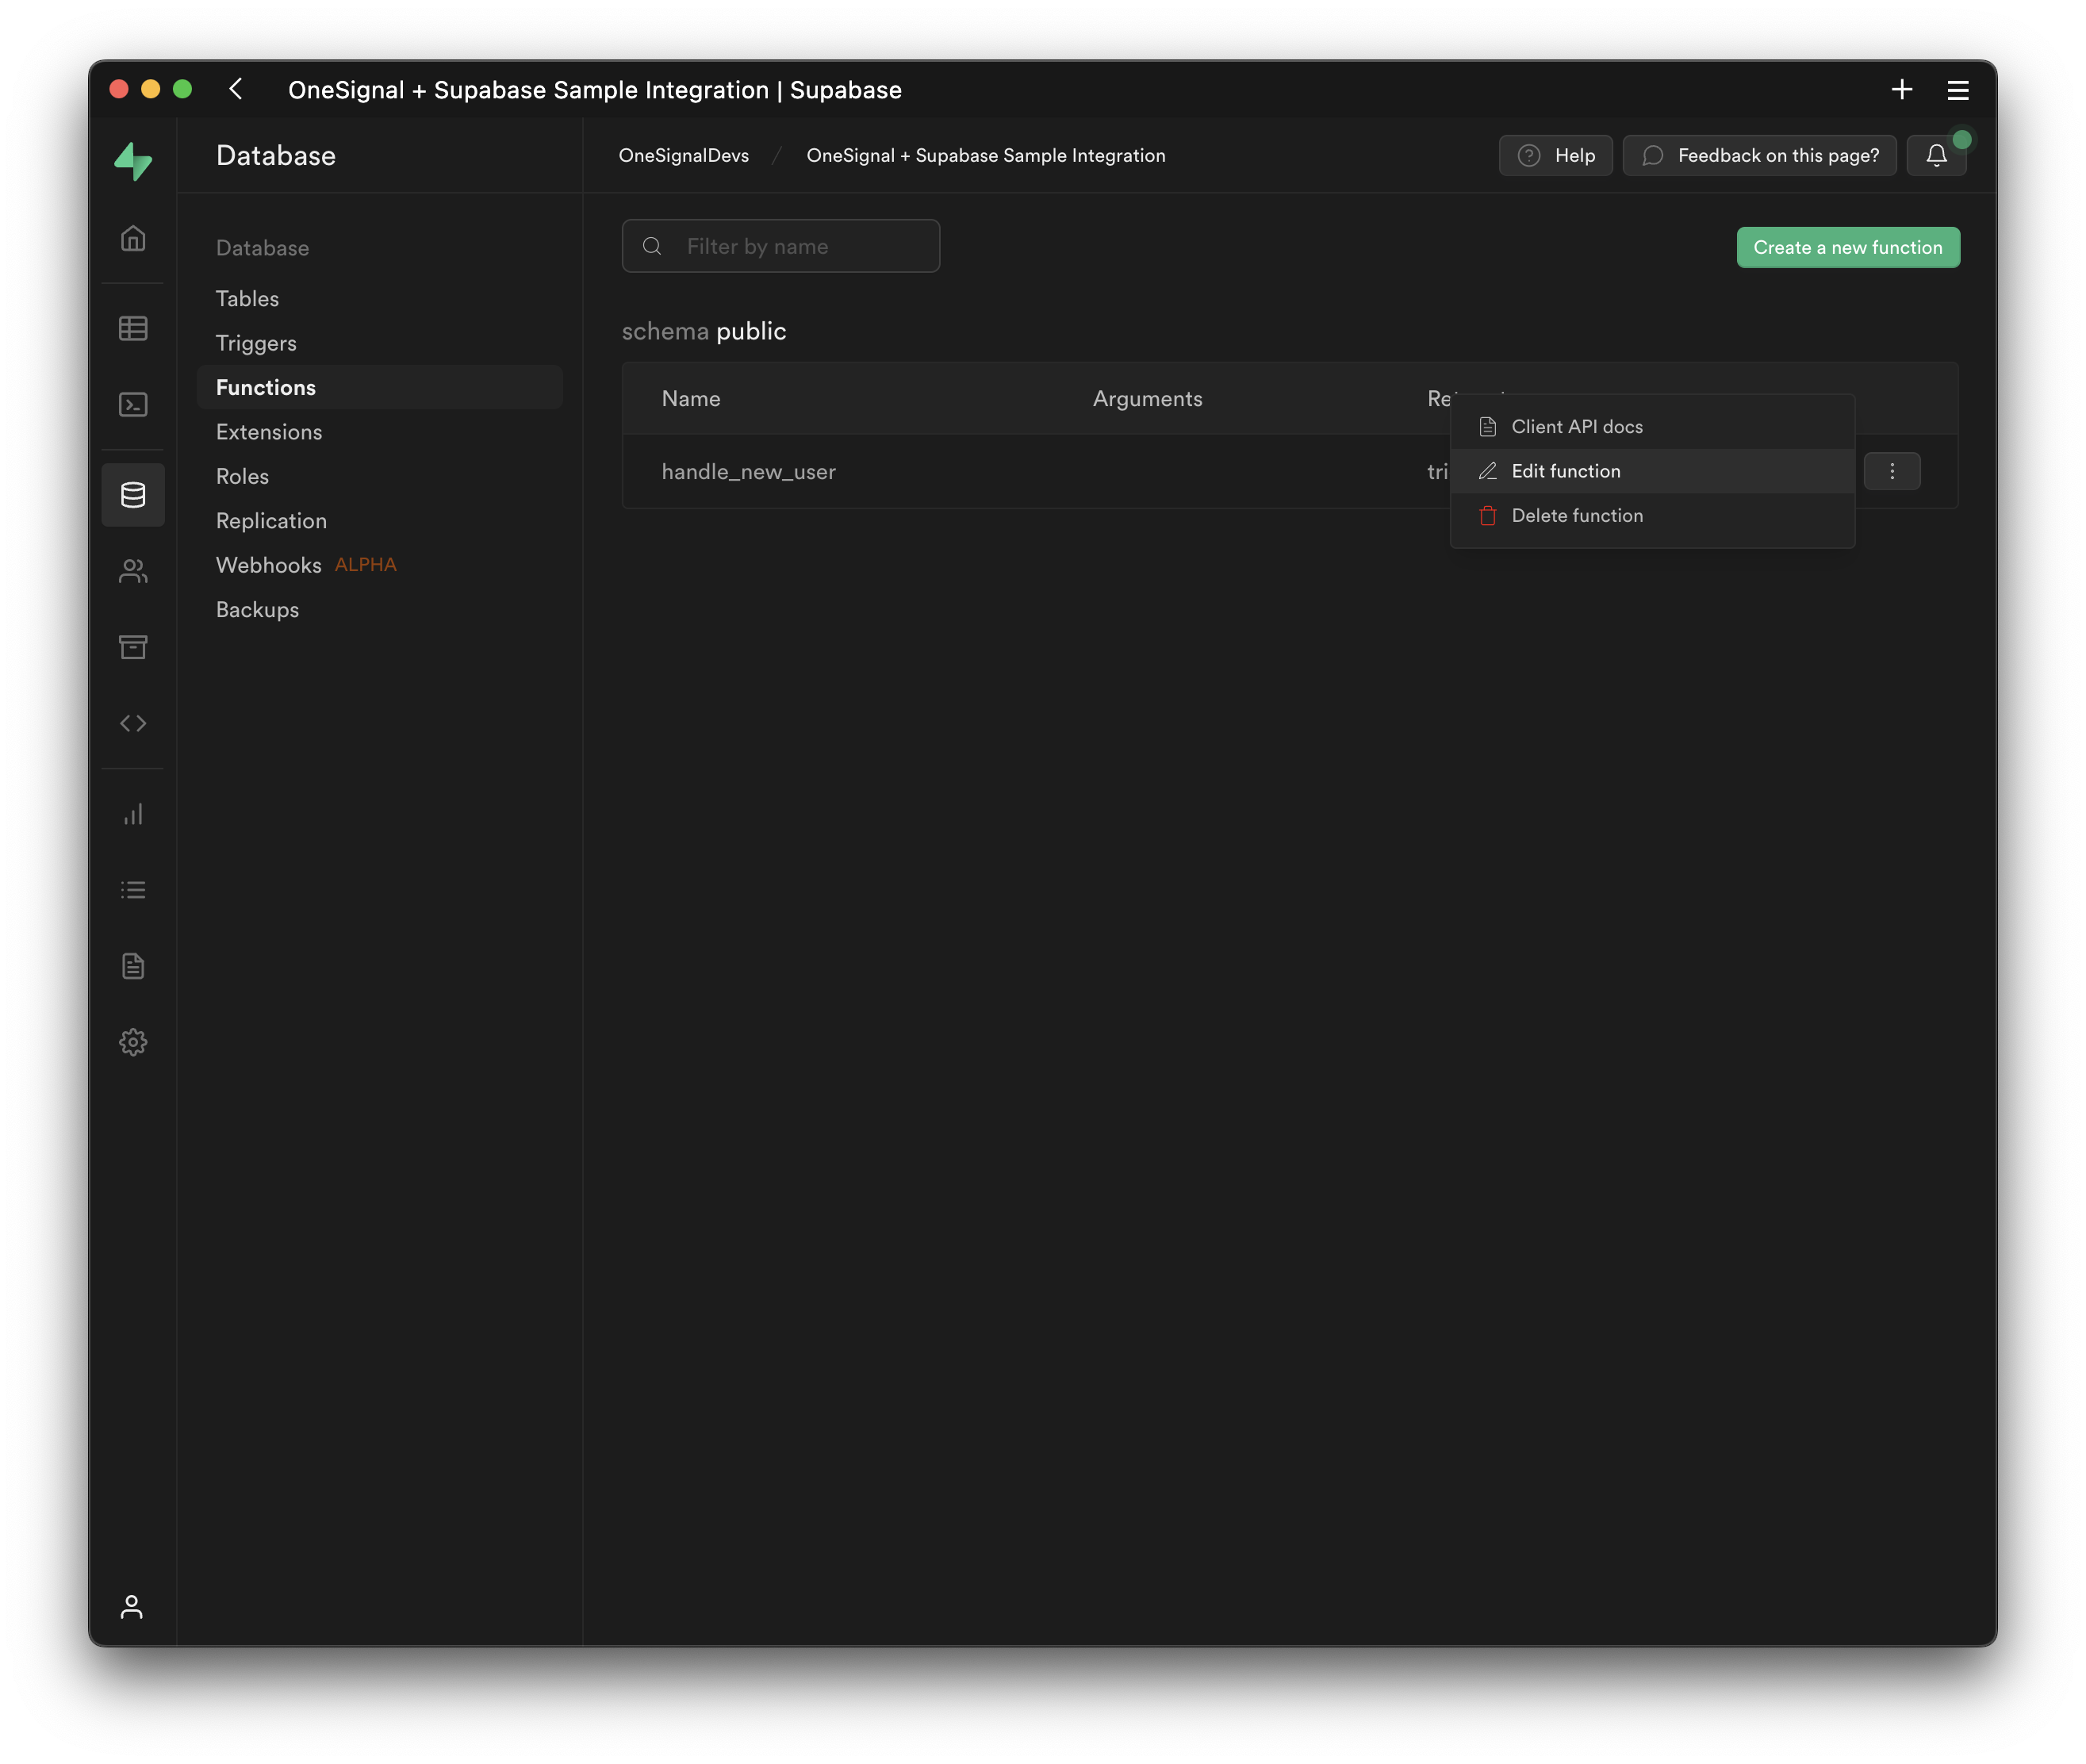This screenshot has height=1764, width=2086.
Task: Click the Help button
Action: [x=1555, y=155]
